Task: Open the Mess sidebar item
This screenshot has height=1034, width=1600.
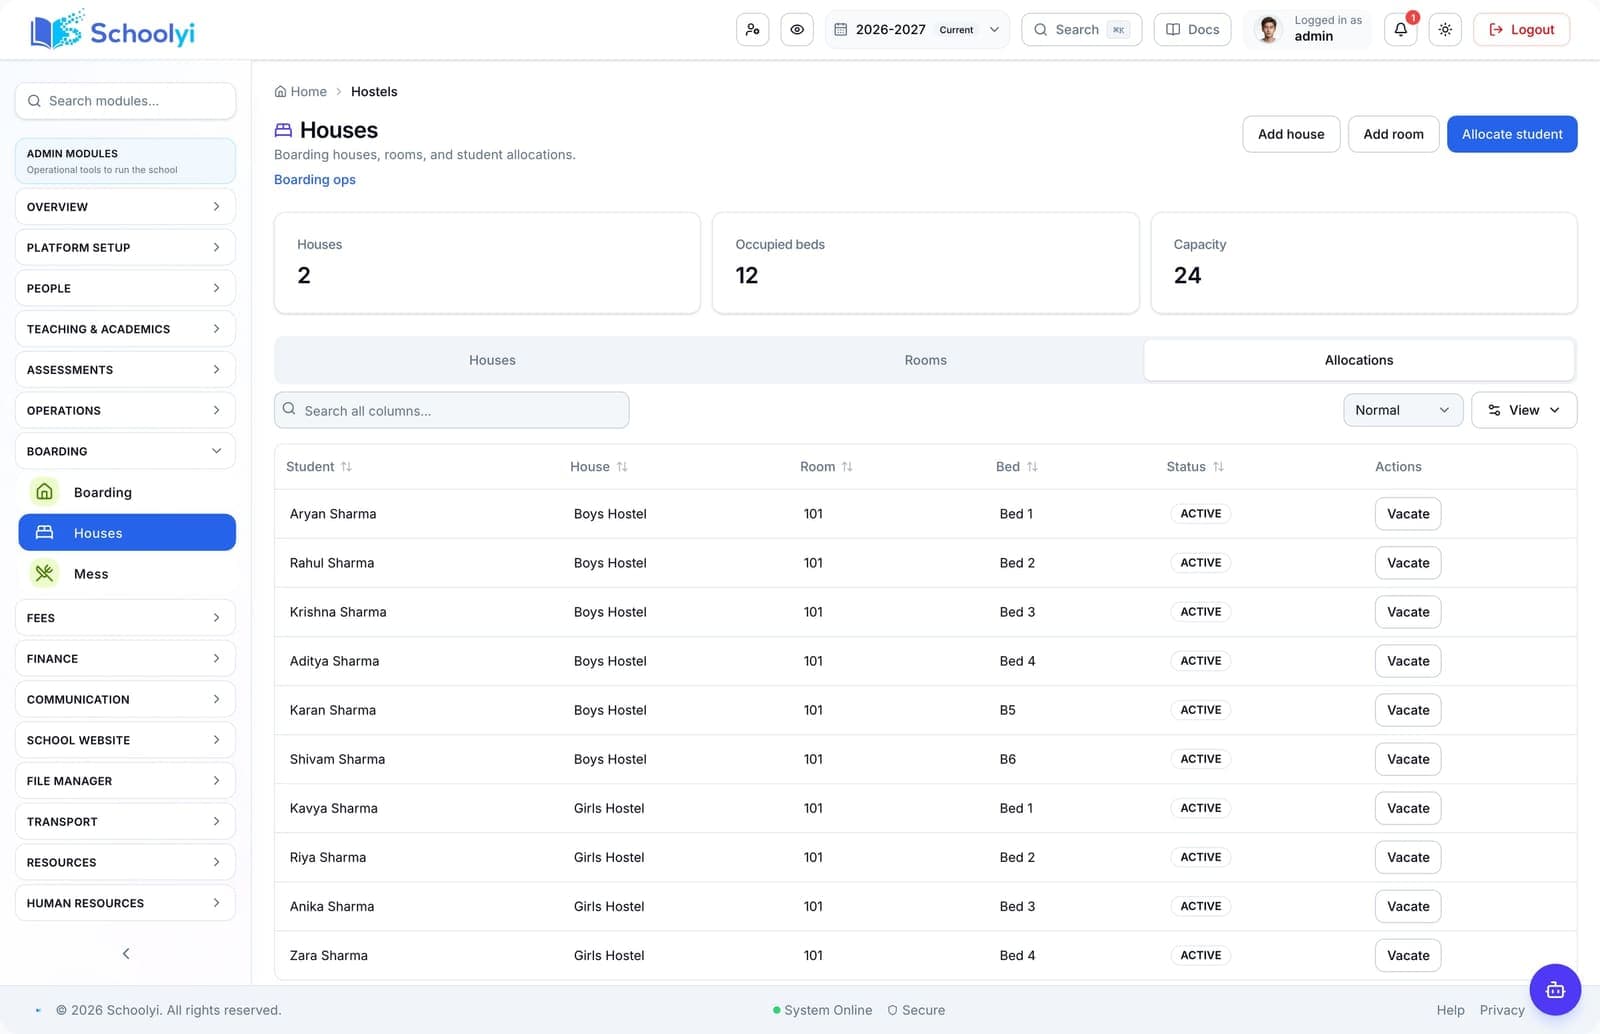Action: pos(127,574)
